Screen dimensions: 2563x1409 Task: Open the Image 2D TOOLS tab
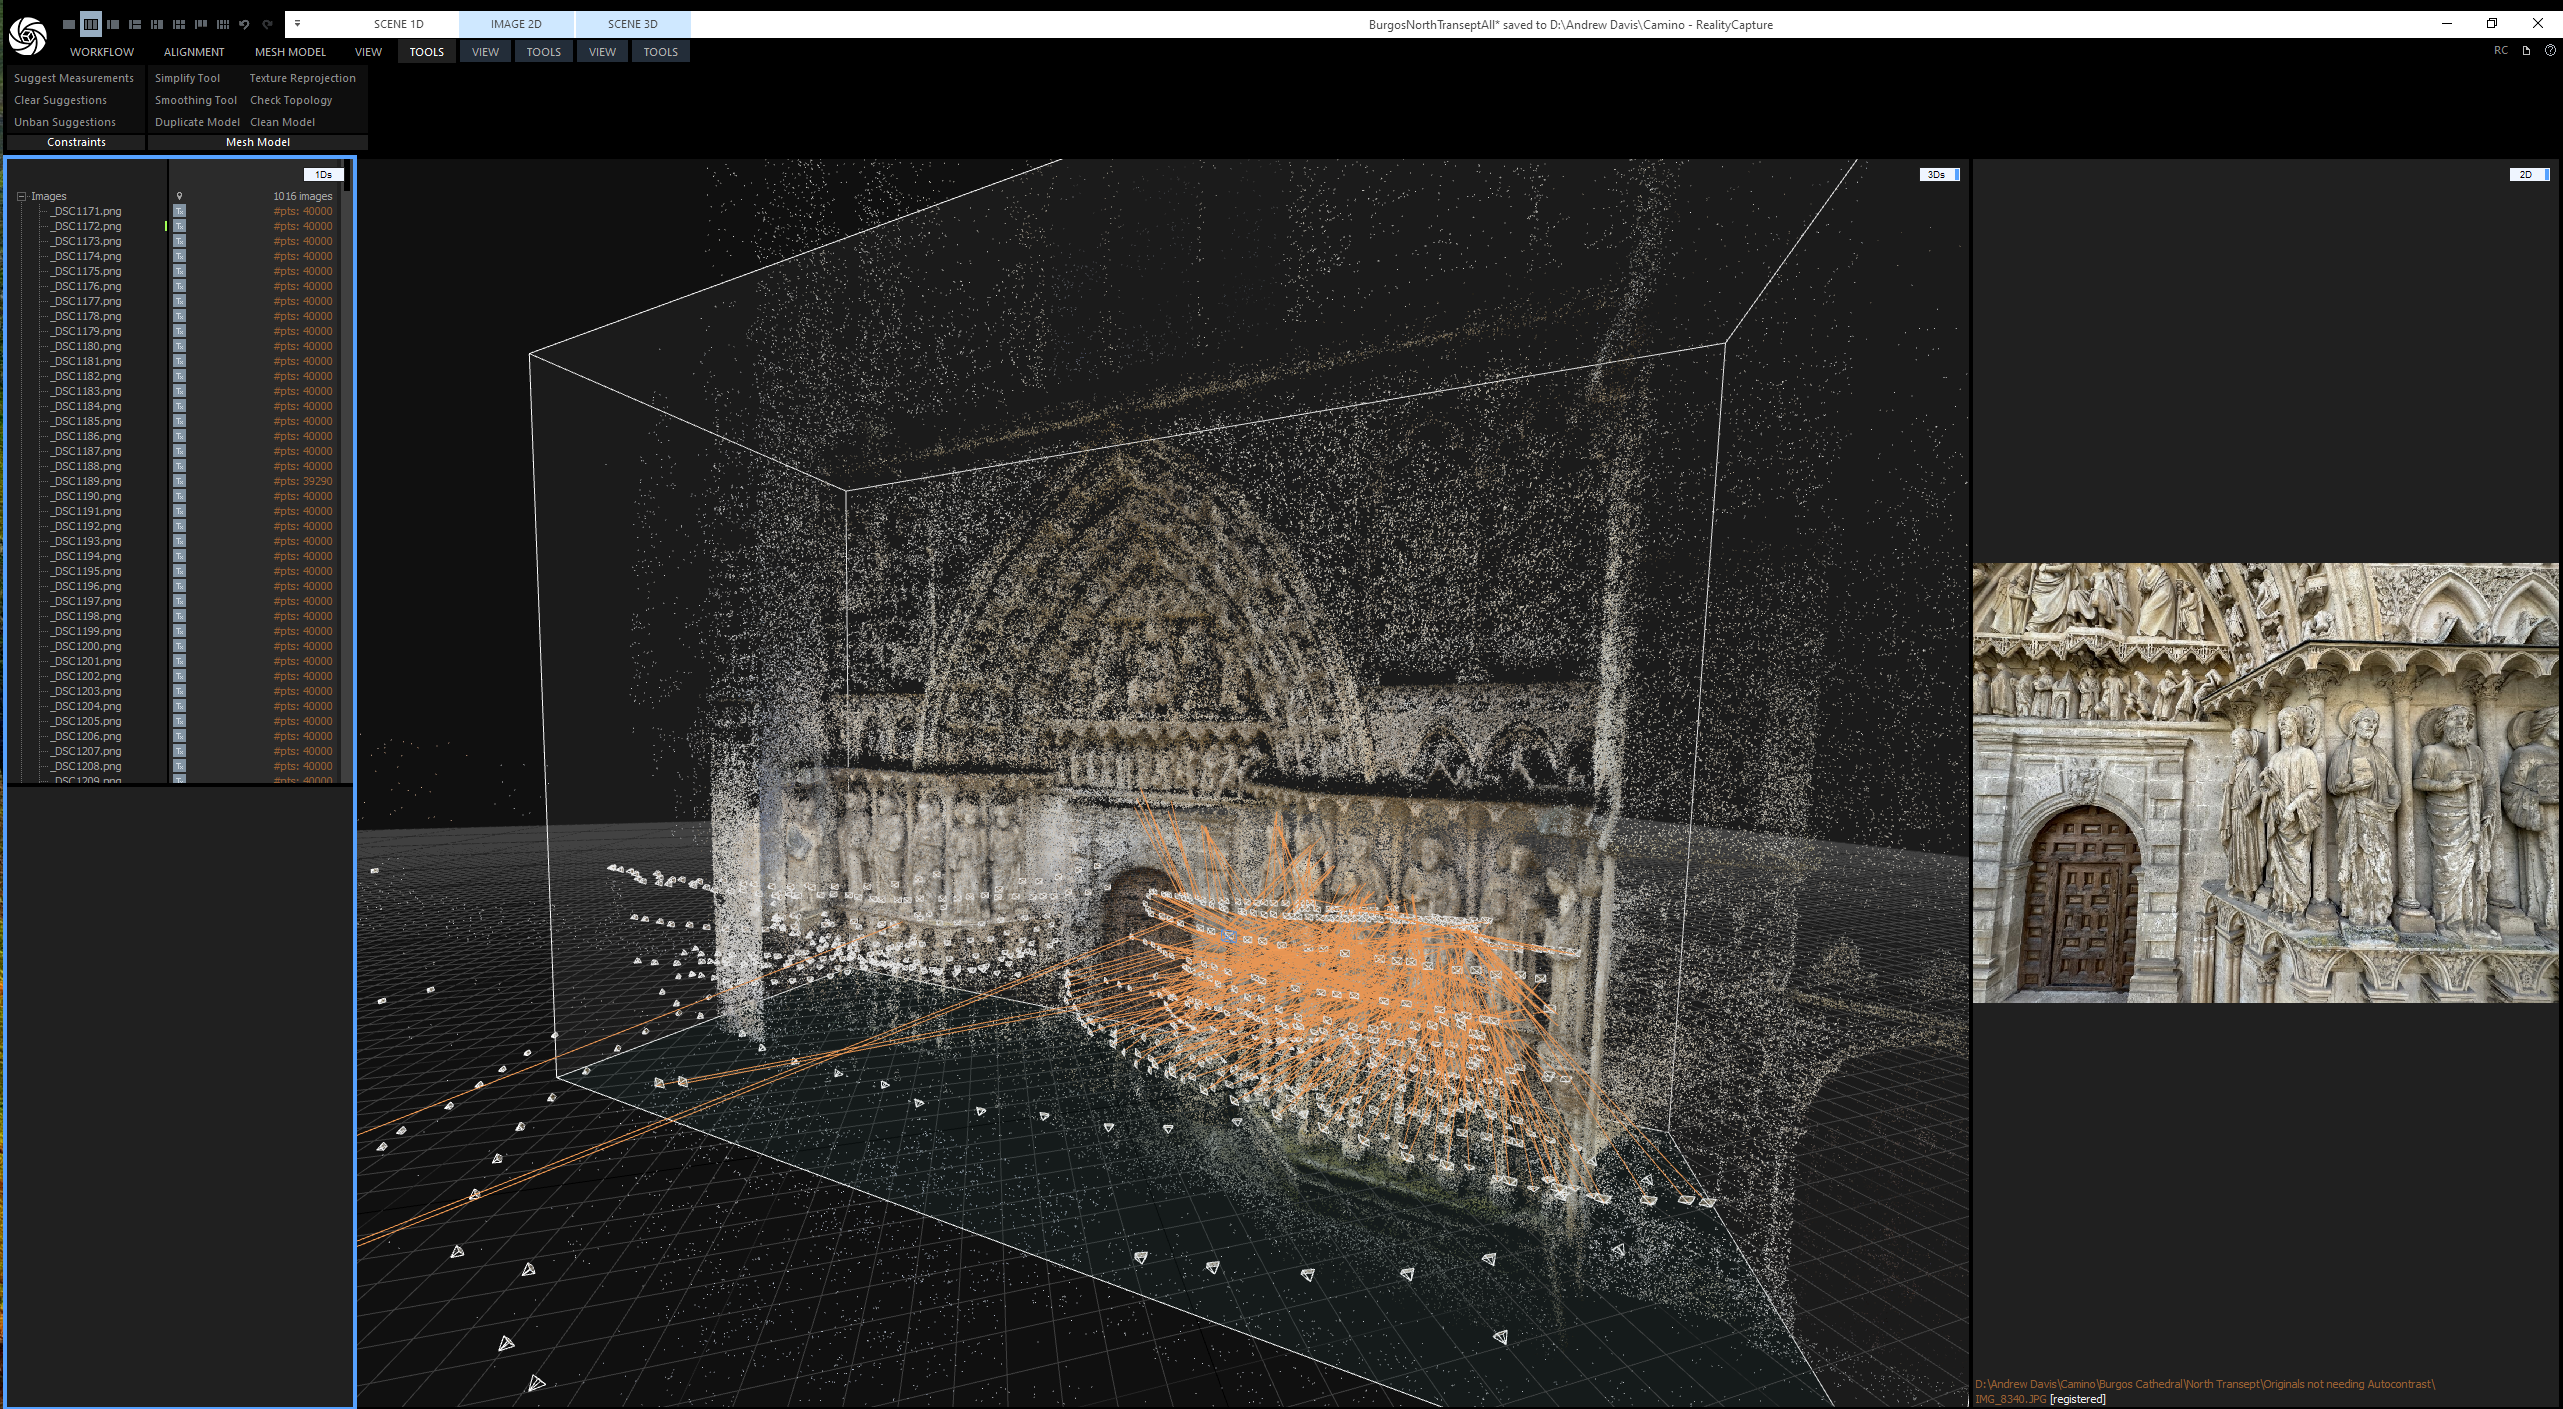pyautogui.click(x=544, y=52)
